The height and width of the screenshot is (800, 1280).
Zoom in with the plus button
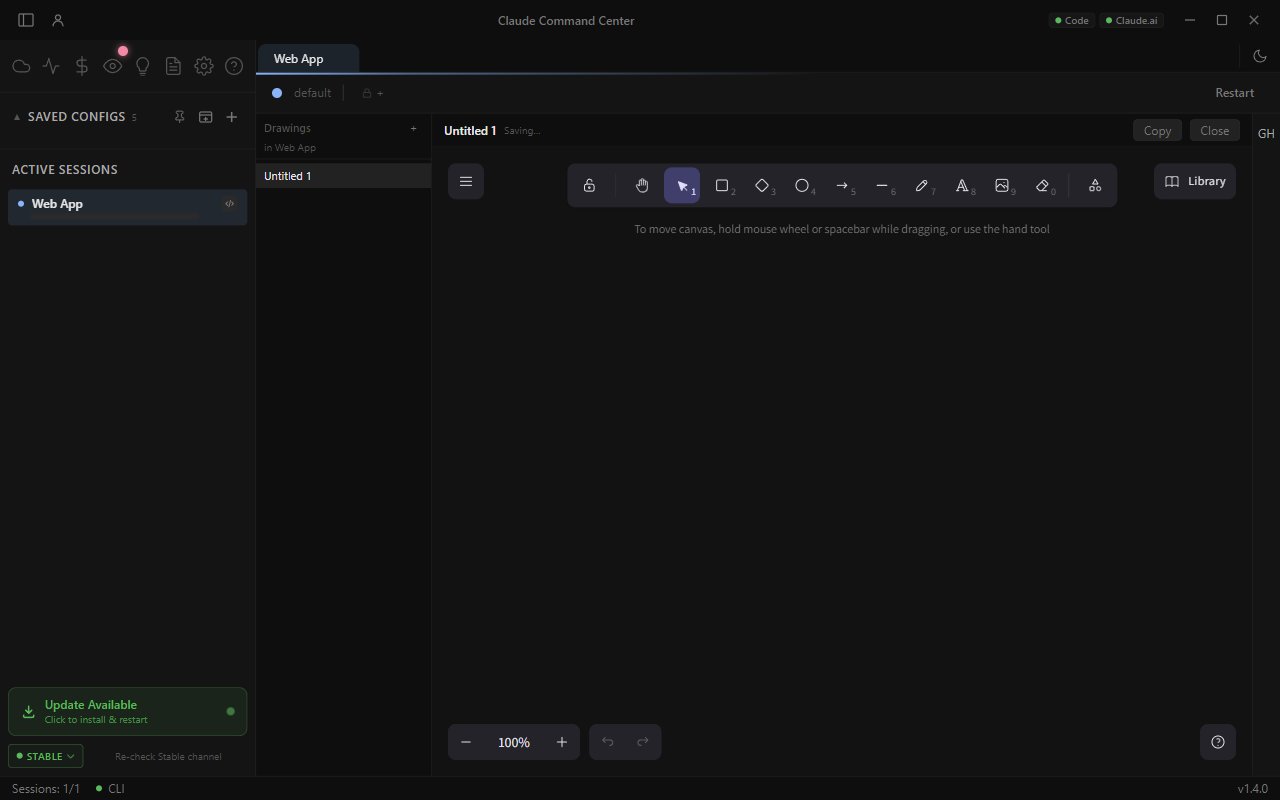pos(562,742)
